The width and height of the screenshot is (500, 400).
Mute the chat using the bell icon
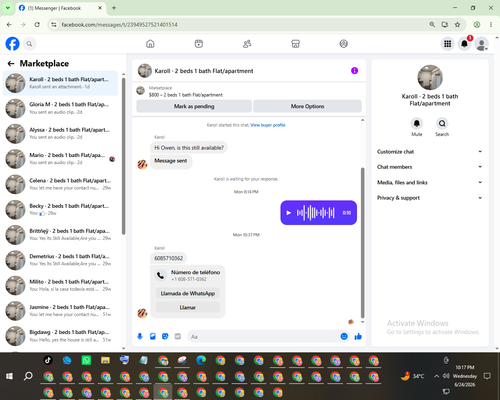tap(417, 124)
